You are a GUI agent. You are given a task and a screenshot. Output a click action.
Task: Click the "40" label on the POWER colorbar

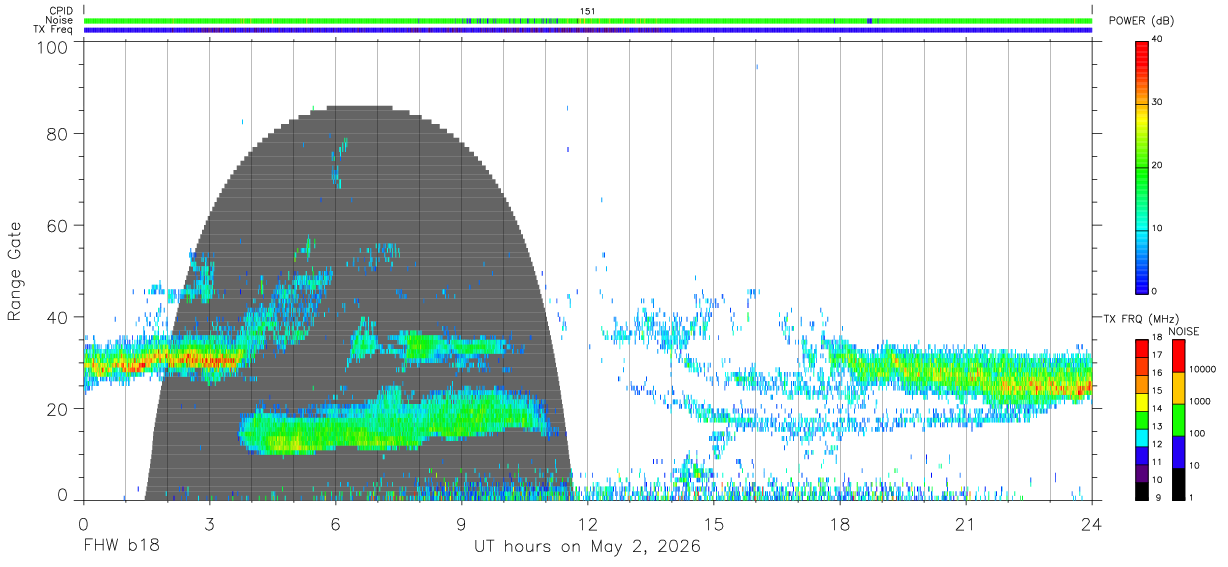click(x=1158, y=40)
